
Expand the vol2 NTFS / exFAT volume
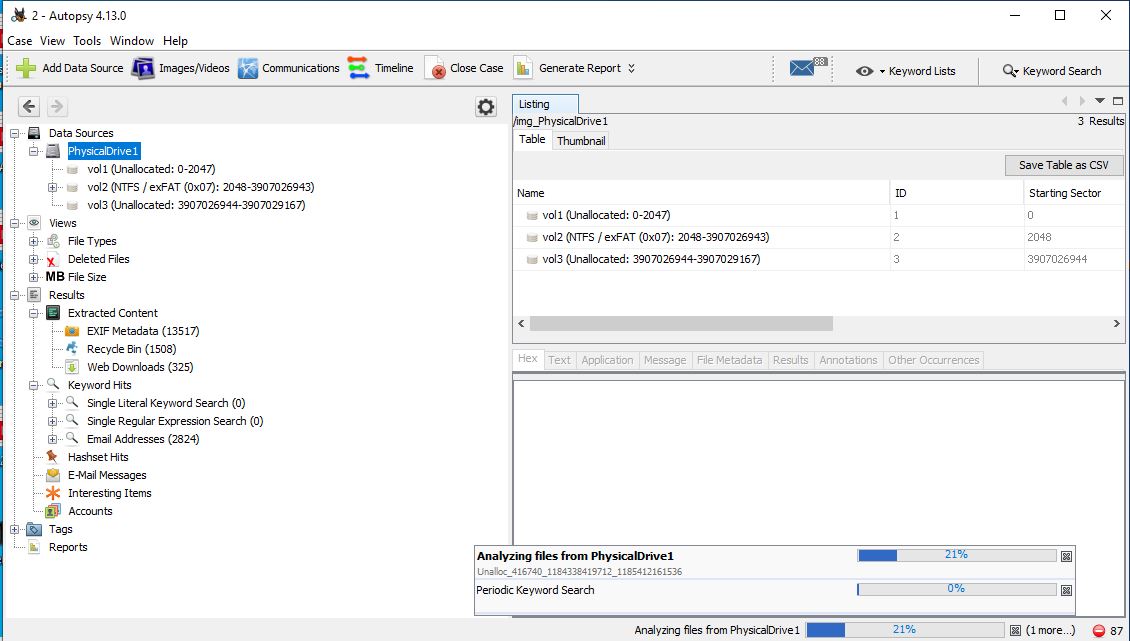point(53,187)
